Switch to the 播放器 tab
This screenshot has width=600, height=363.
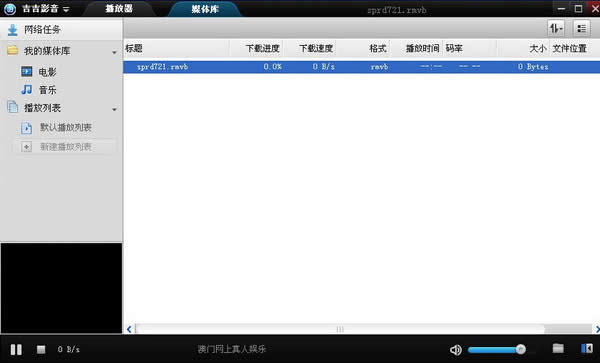tap(119, 8)
